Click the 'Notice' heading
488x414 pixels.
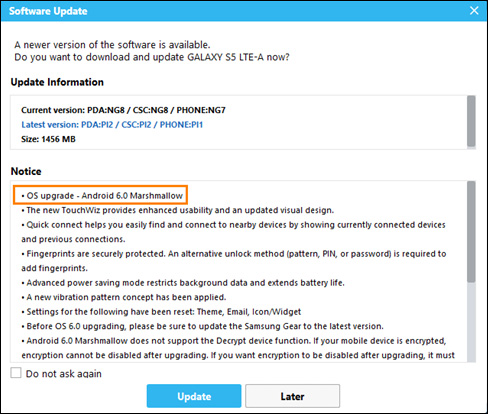coord(26,171)
